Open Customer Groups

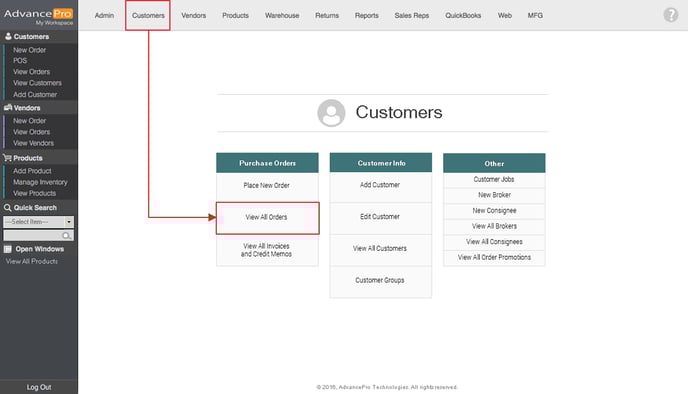[x=380, y=281]
